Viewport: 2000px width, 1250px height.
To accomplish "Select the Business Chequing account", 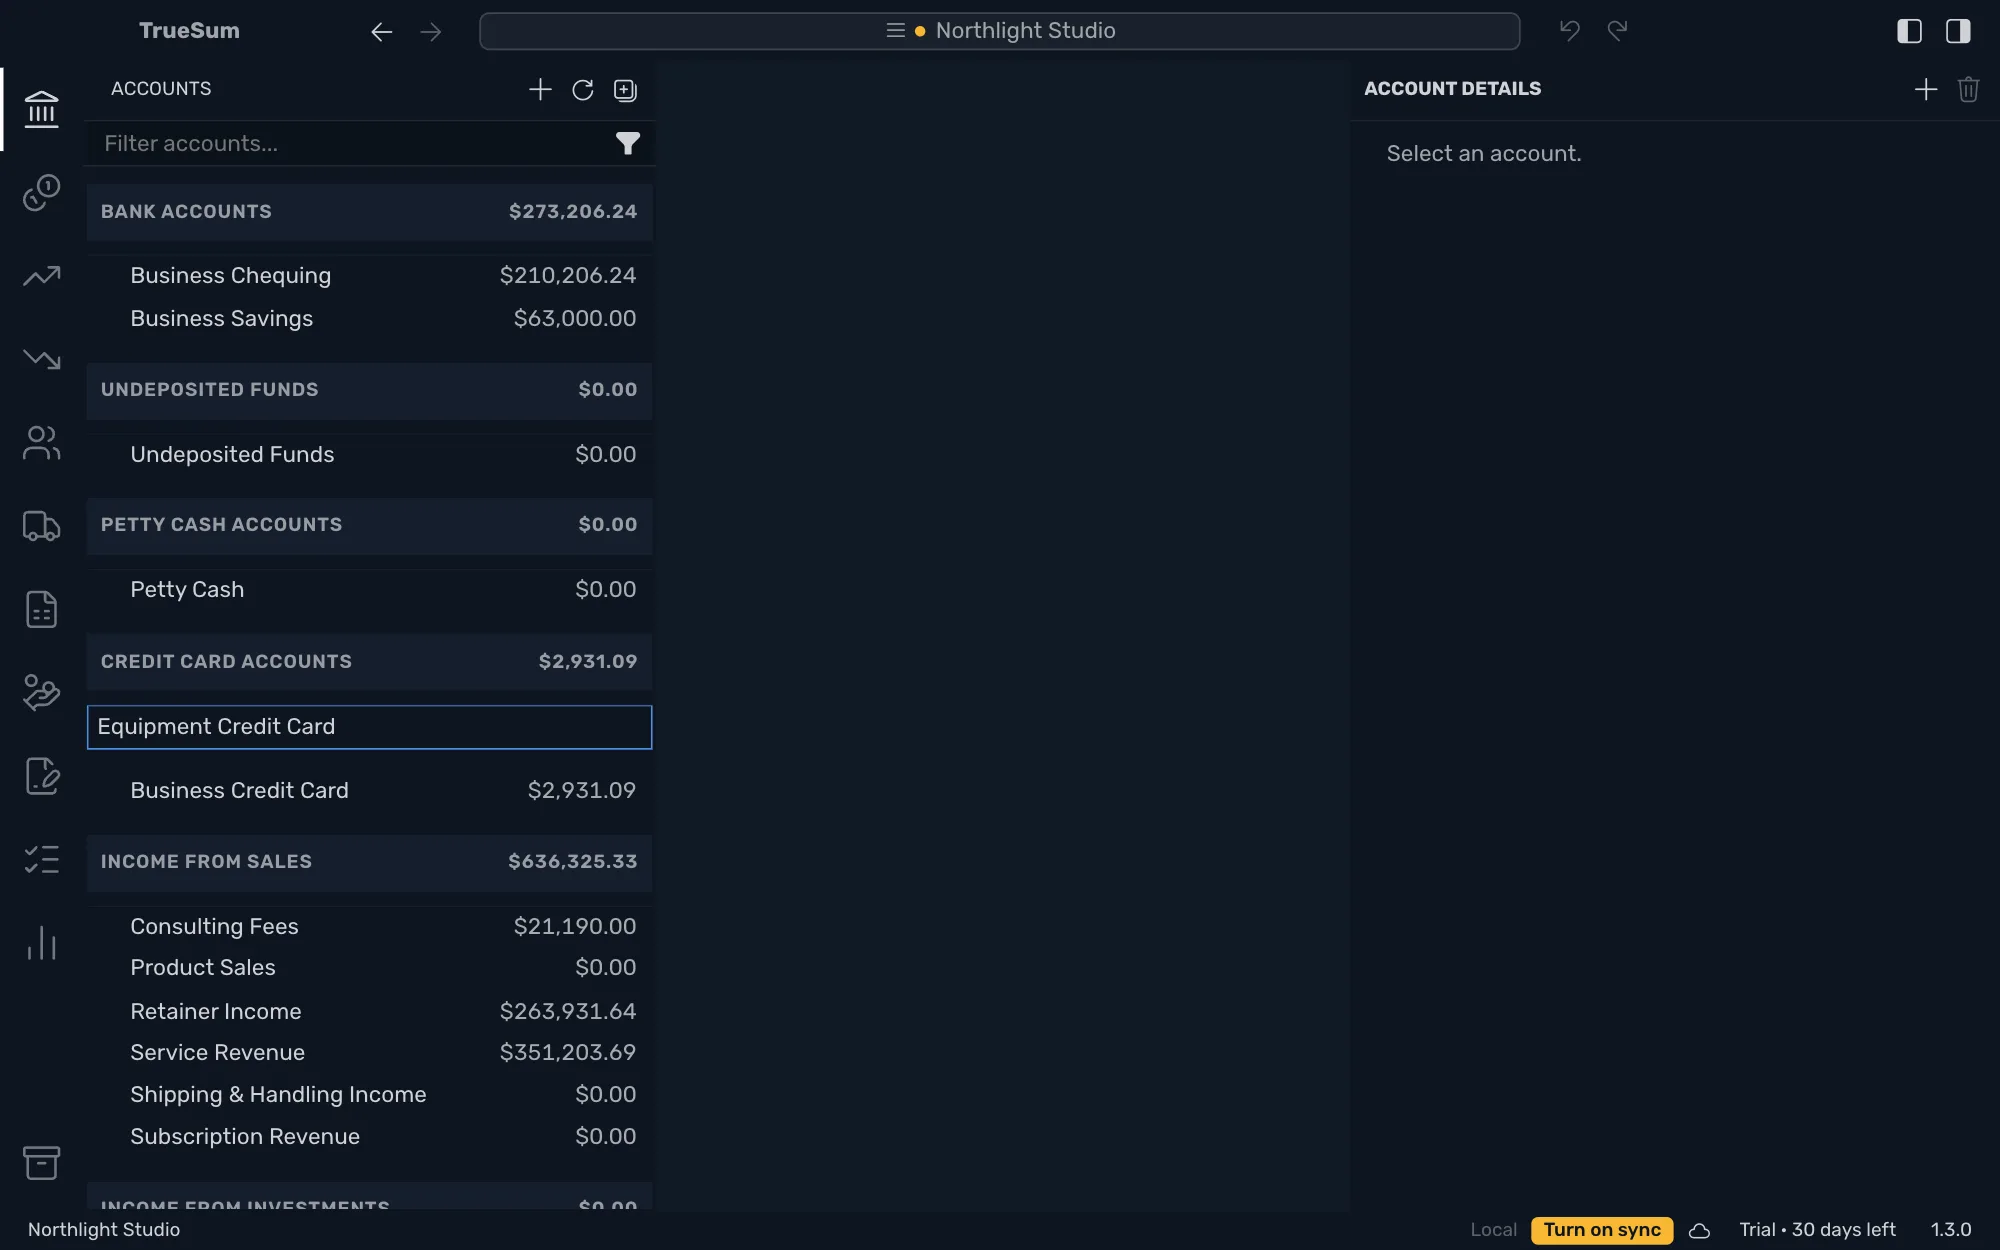I will pyautogui.click(x=369, y=276).
